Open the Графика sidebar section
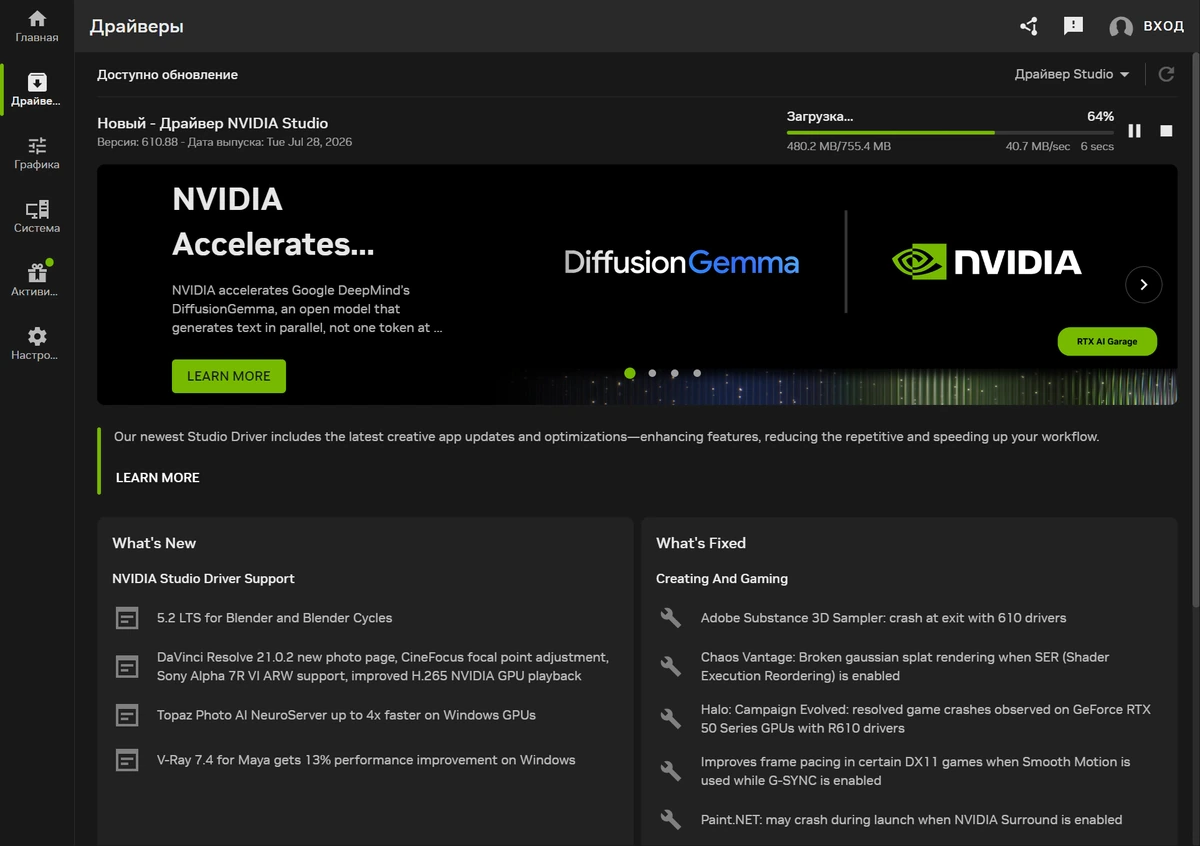The height and width of the screenshot is (846, 1200). [37, 153]
